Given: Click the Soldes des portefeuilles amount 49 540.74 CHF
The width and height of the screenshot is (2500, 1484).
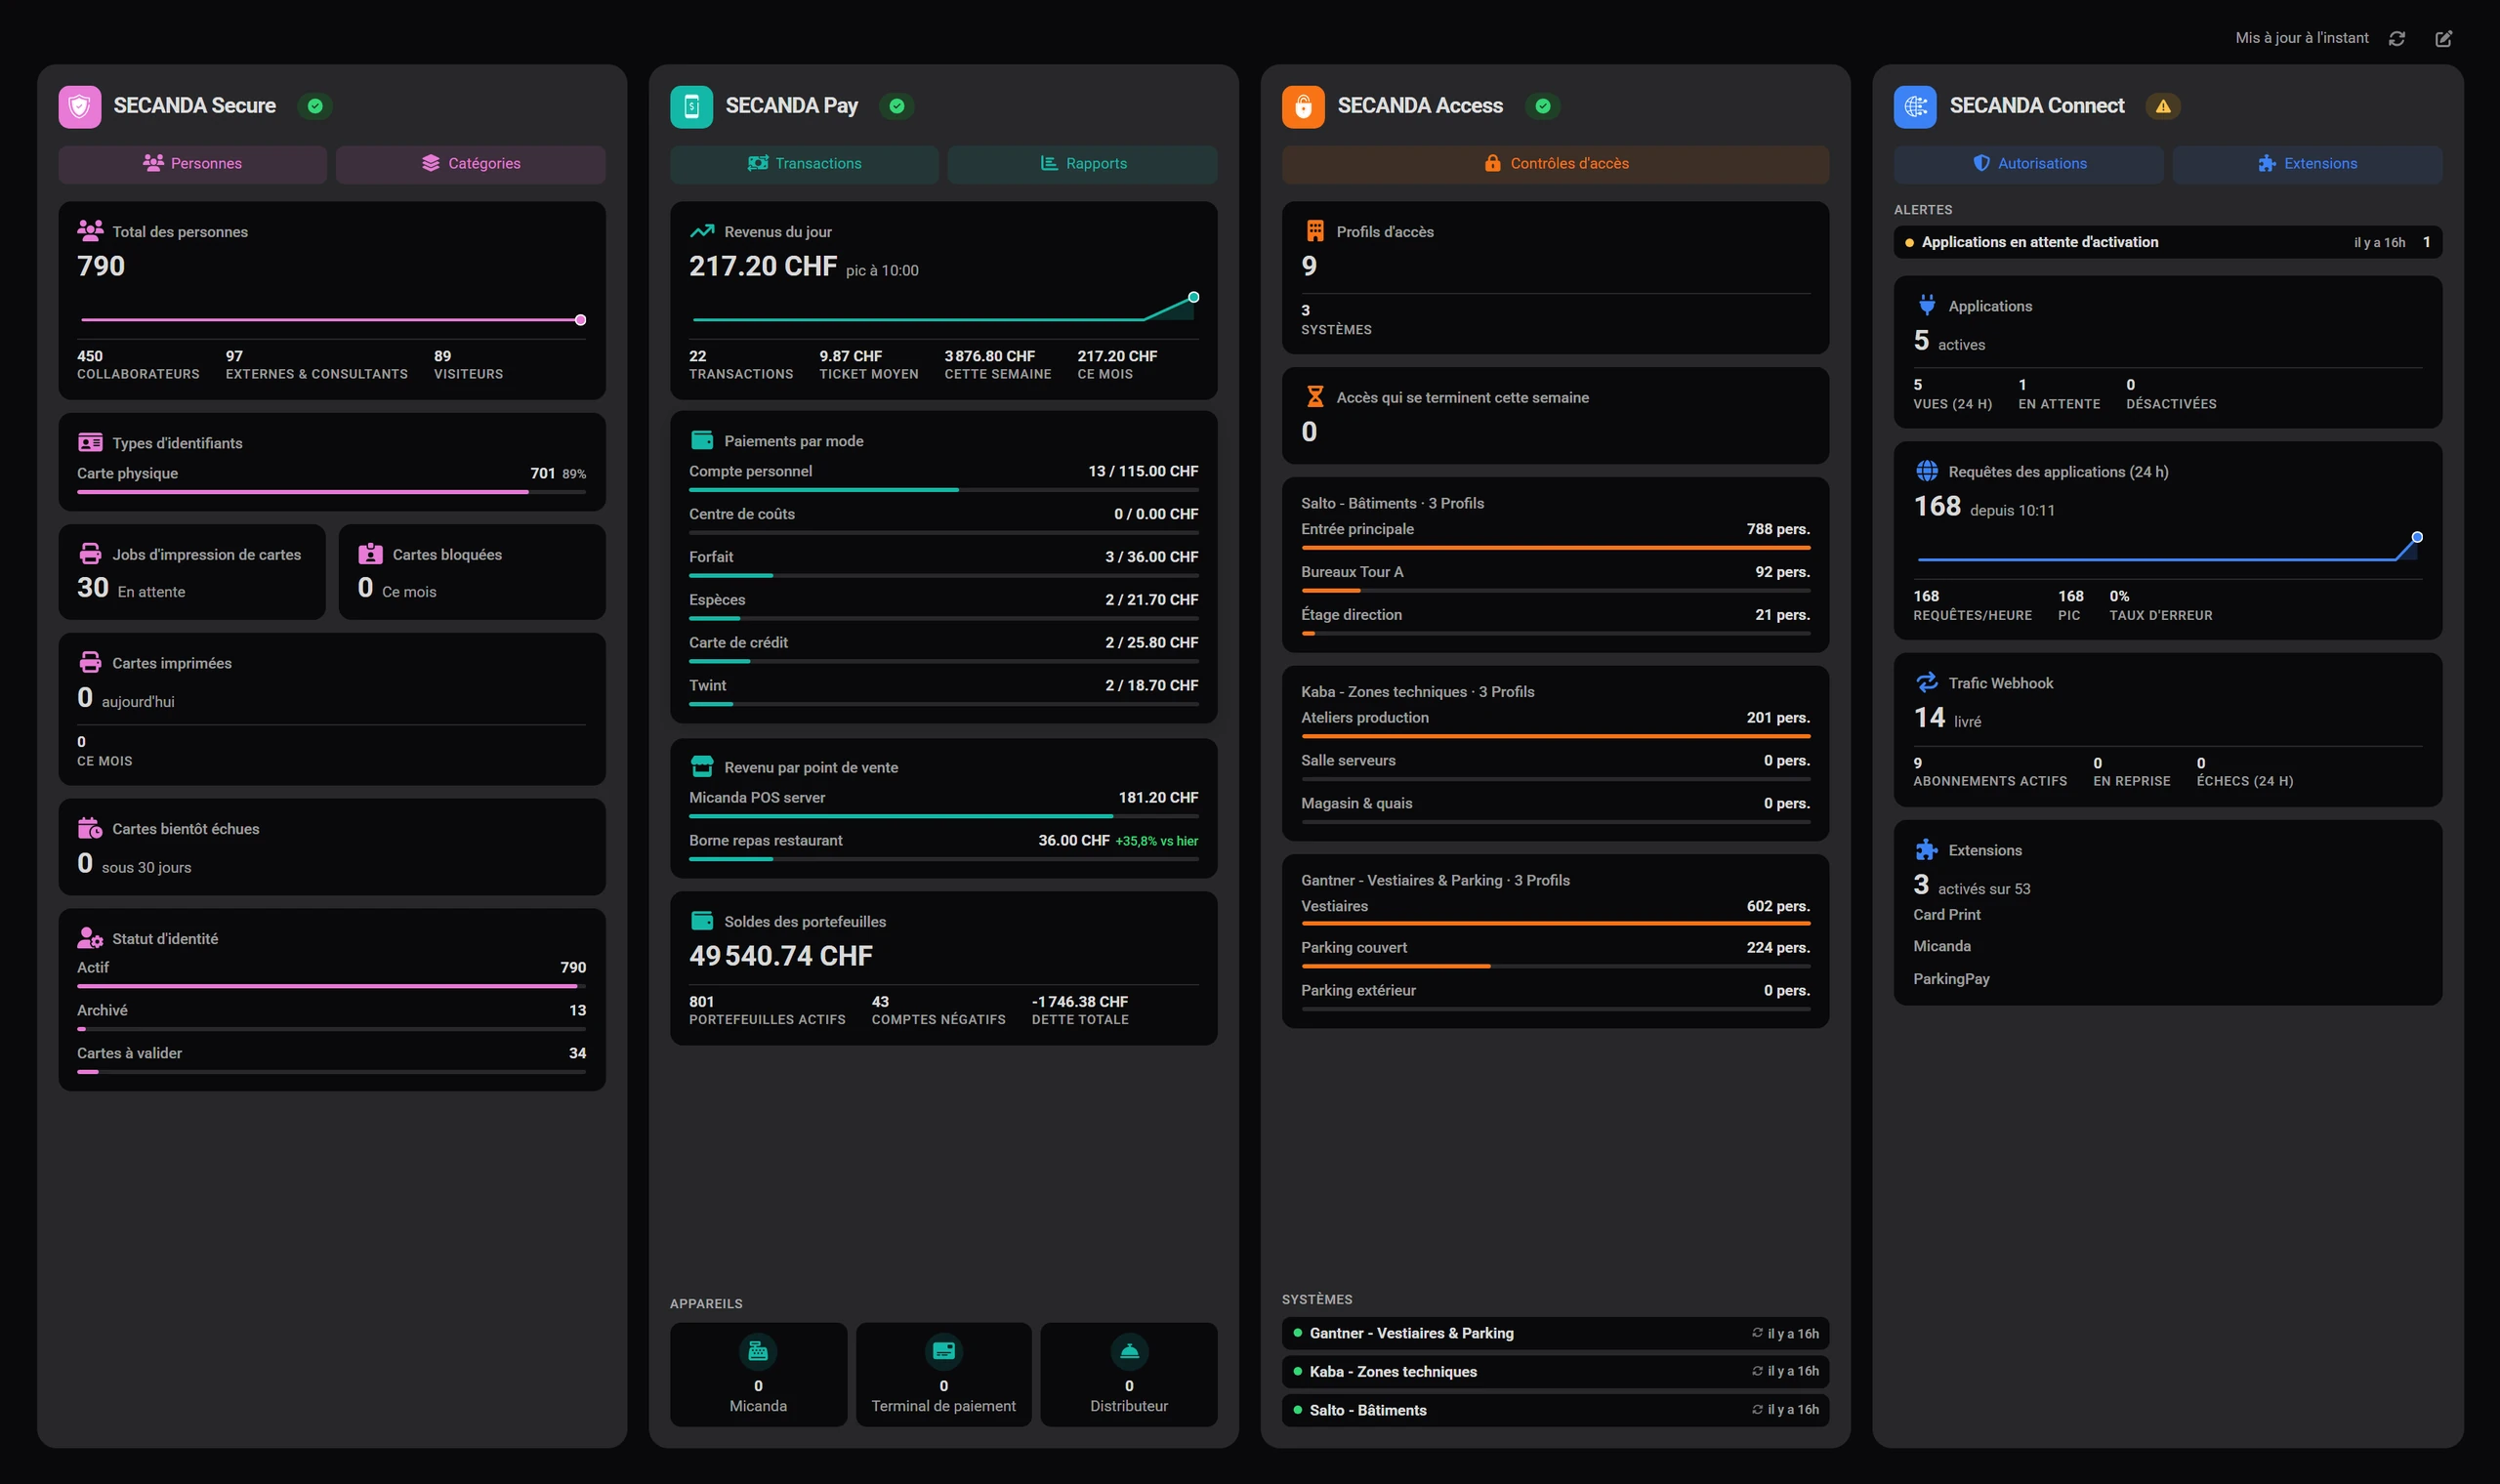Looking at the screenshot, I should 780,956.
